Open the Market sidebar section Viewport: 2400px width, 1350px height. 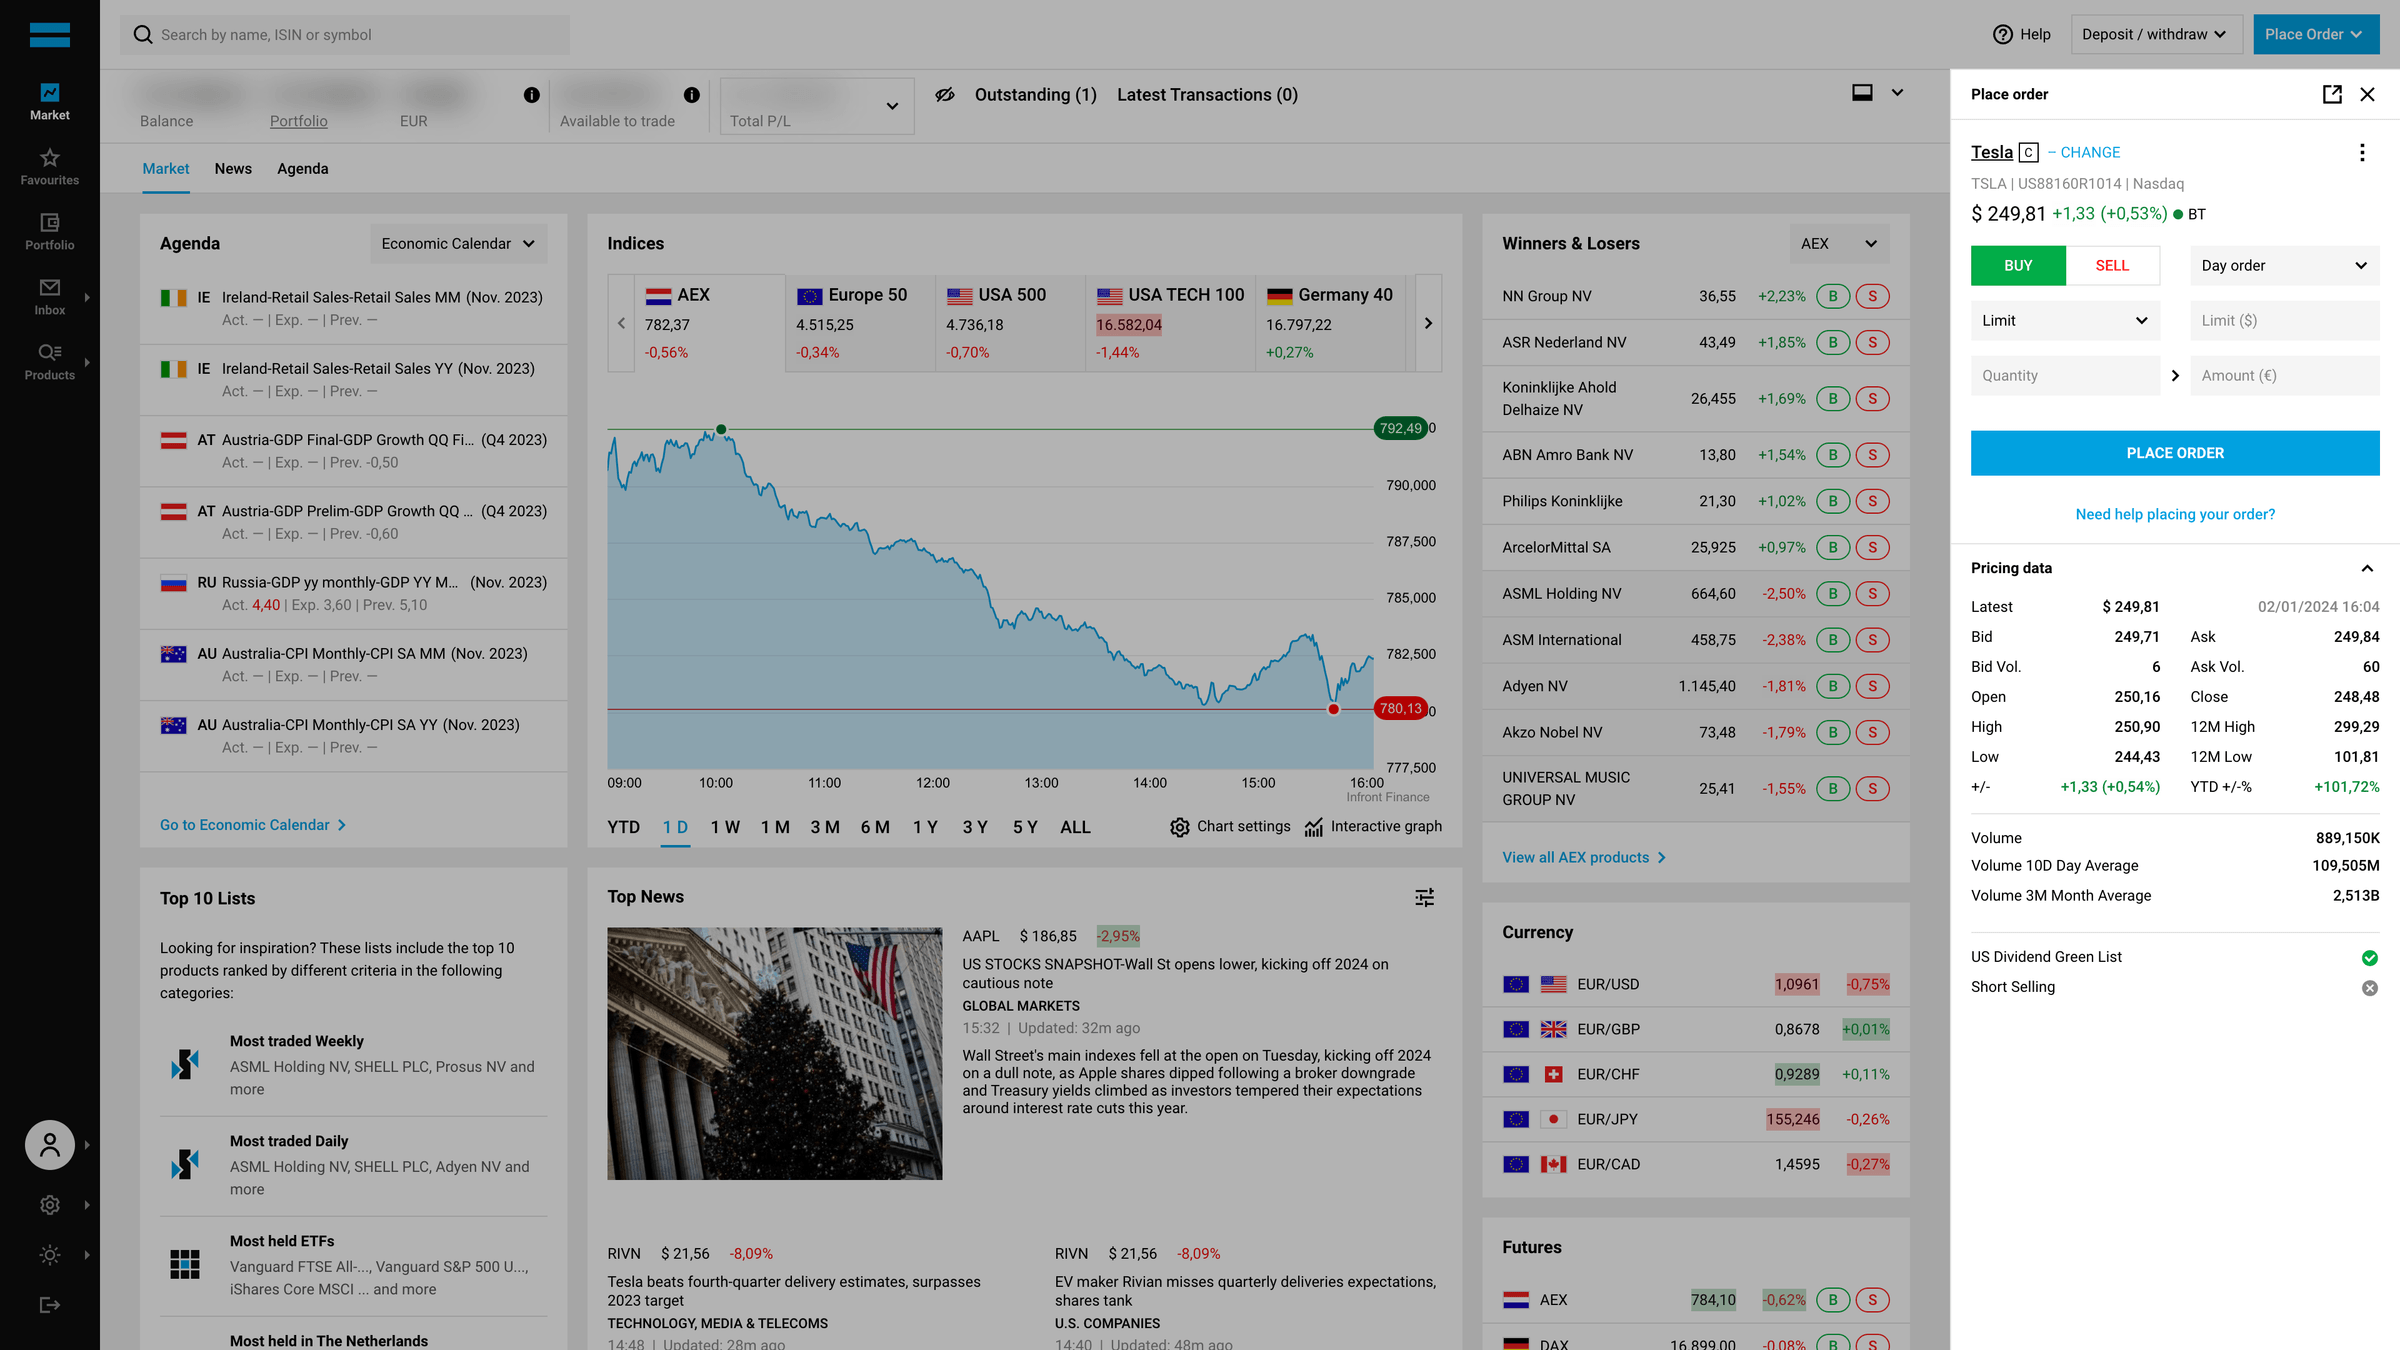pos(50,102)
